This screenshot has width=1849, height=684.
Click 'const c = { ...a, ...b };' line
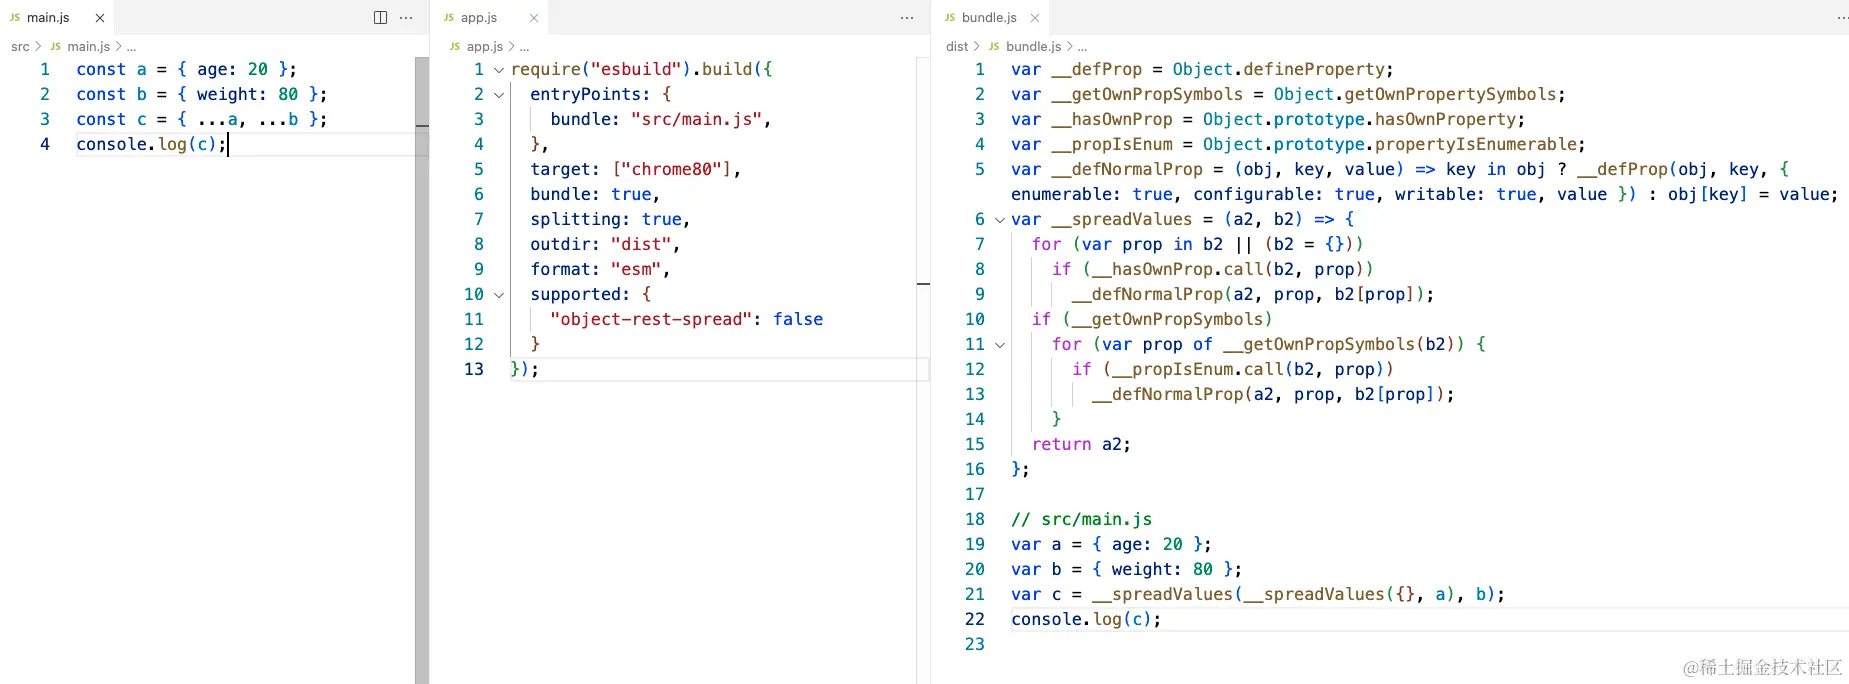pyautogui.click(x=201, y=119)
